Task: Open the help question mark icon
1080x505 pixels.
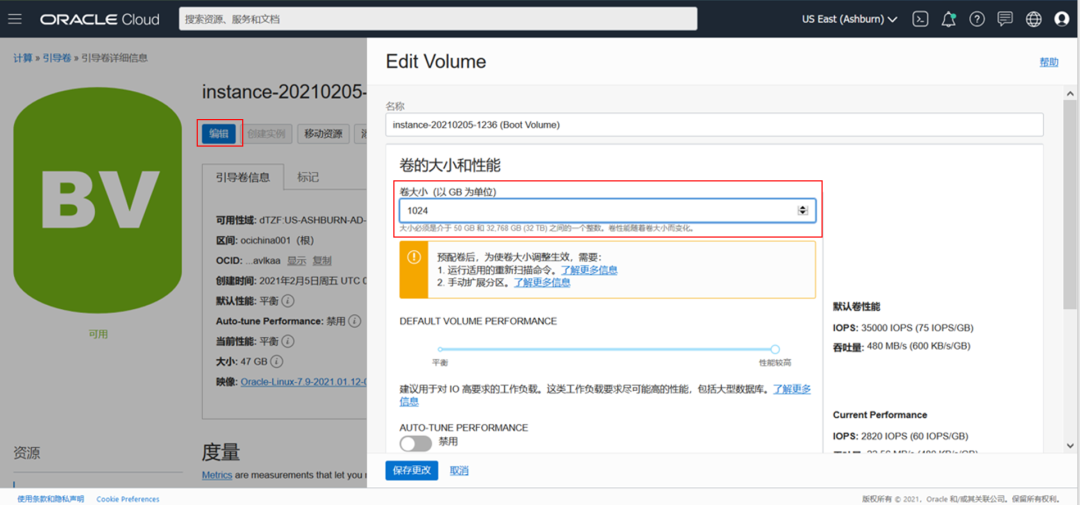Action: point(977,19)
